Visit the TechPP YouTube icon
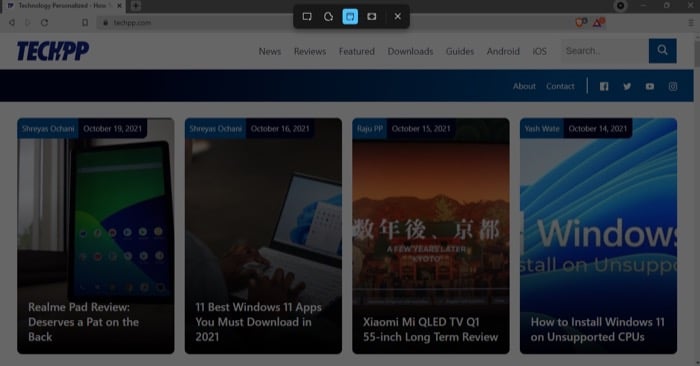 650,86
